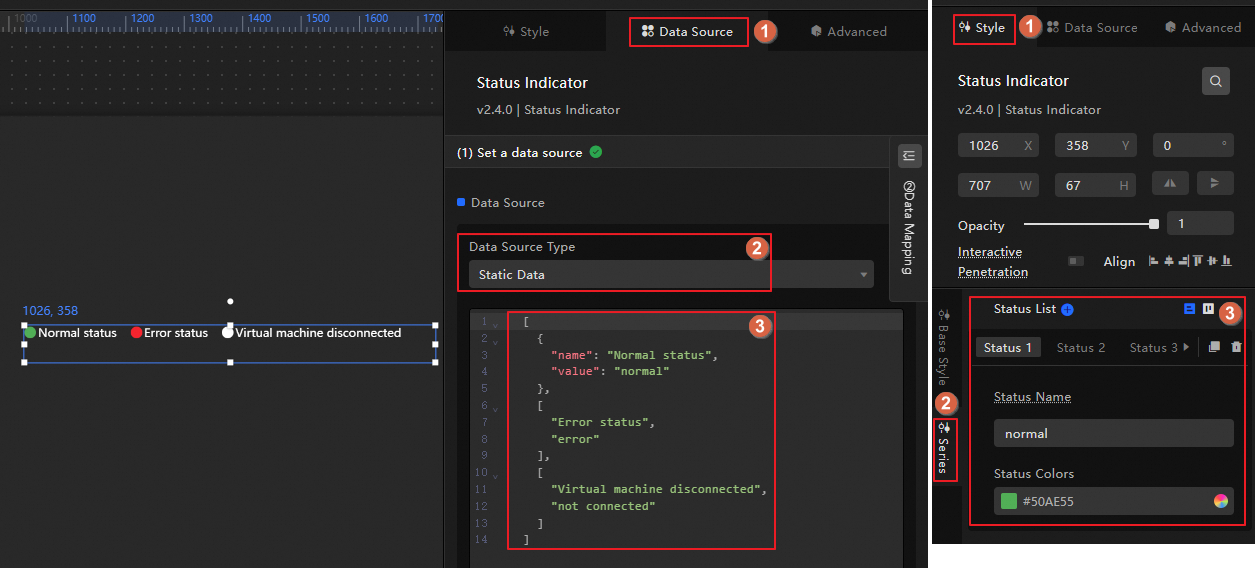Delete the selected status with trash icon

(x=1236, y=347)
